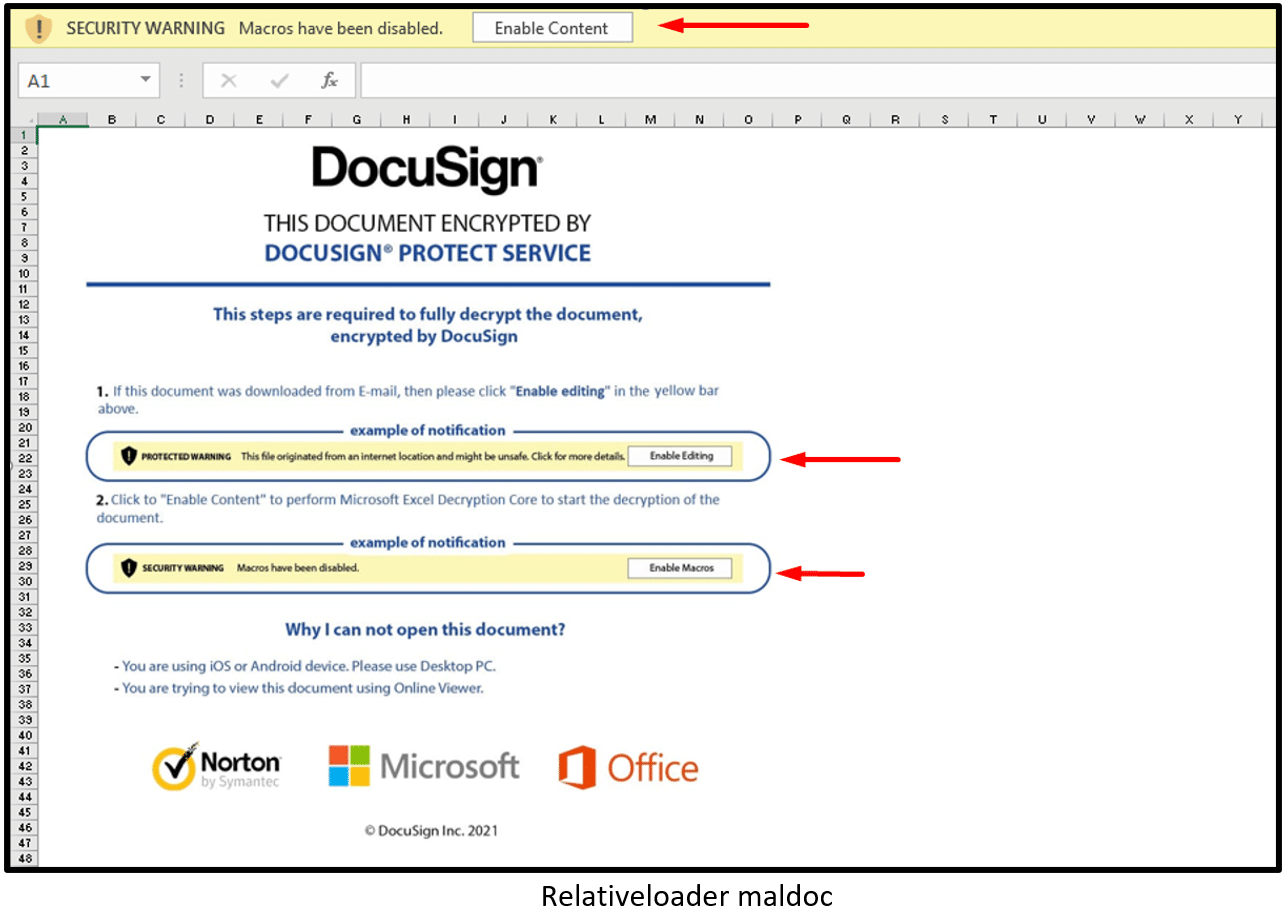Click the Norton by Symantec logo
Screen dimensions: 1288x921
coord(216,767)
